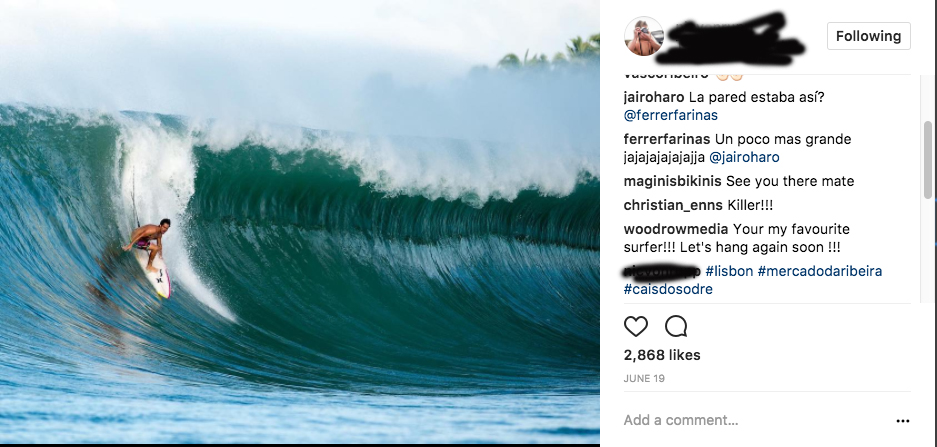Open christian_enns commenter profile

pos(673,206)
